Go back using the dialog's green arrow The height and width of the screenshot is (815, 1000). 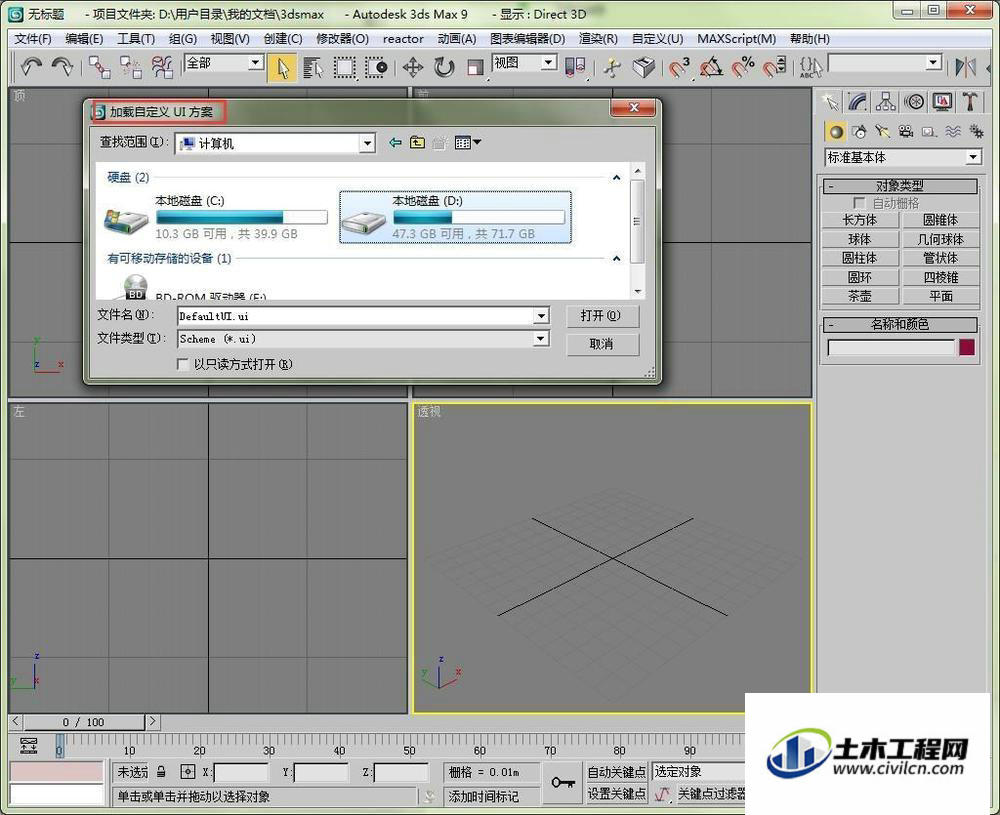[395, 143]
